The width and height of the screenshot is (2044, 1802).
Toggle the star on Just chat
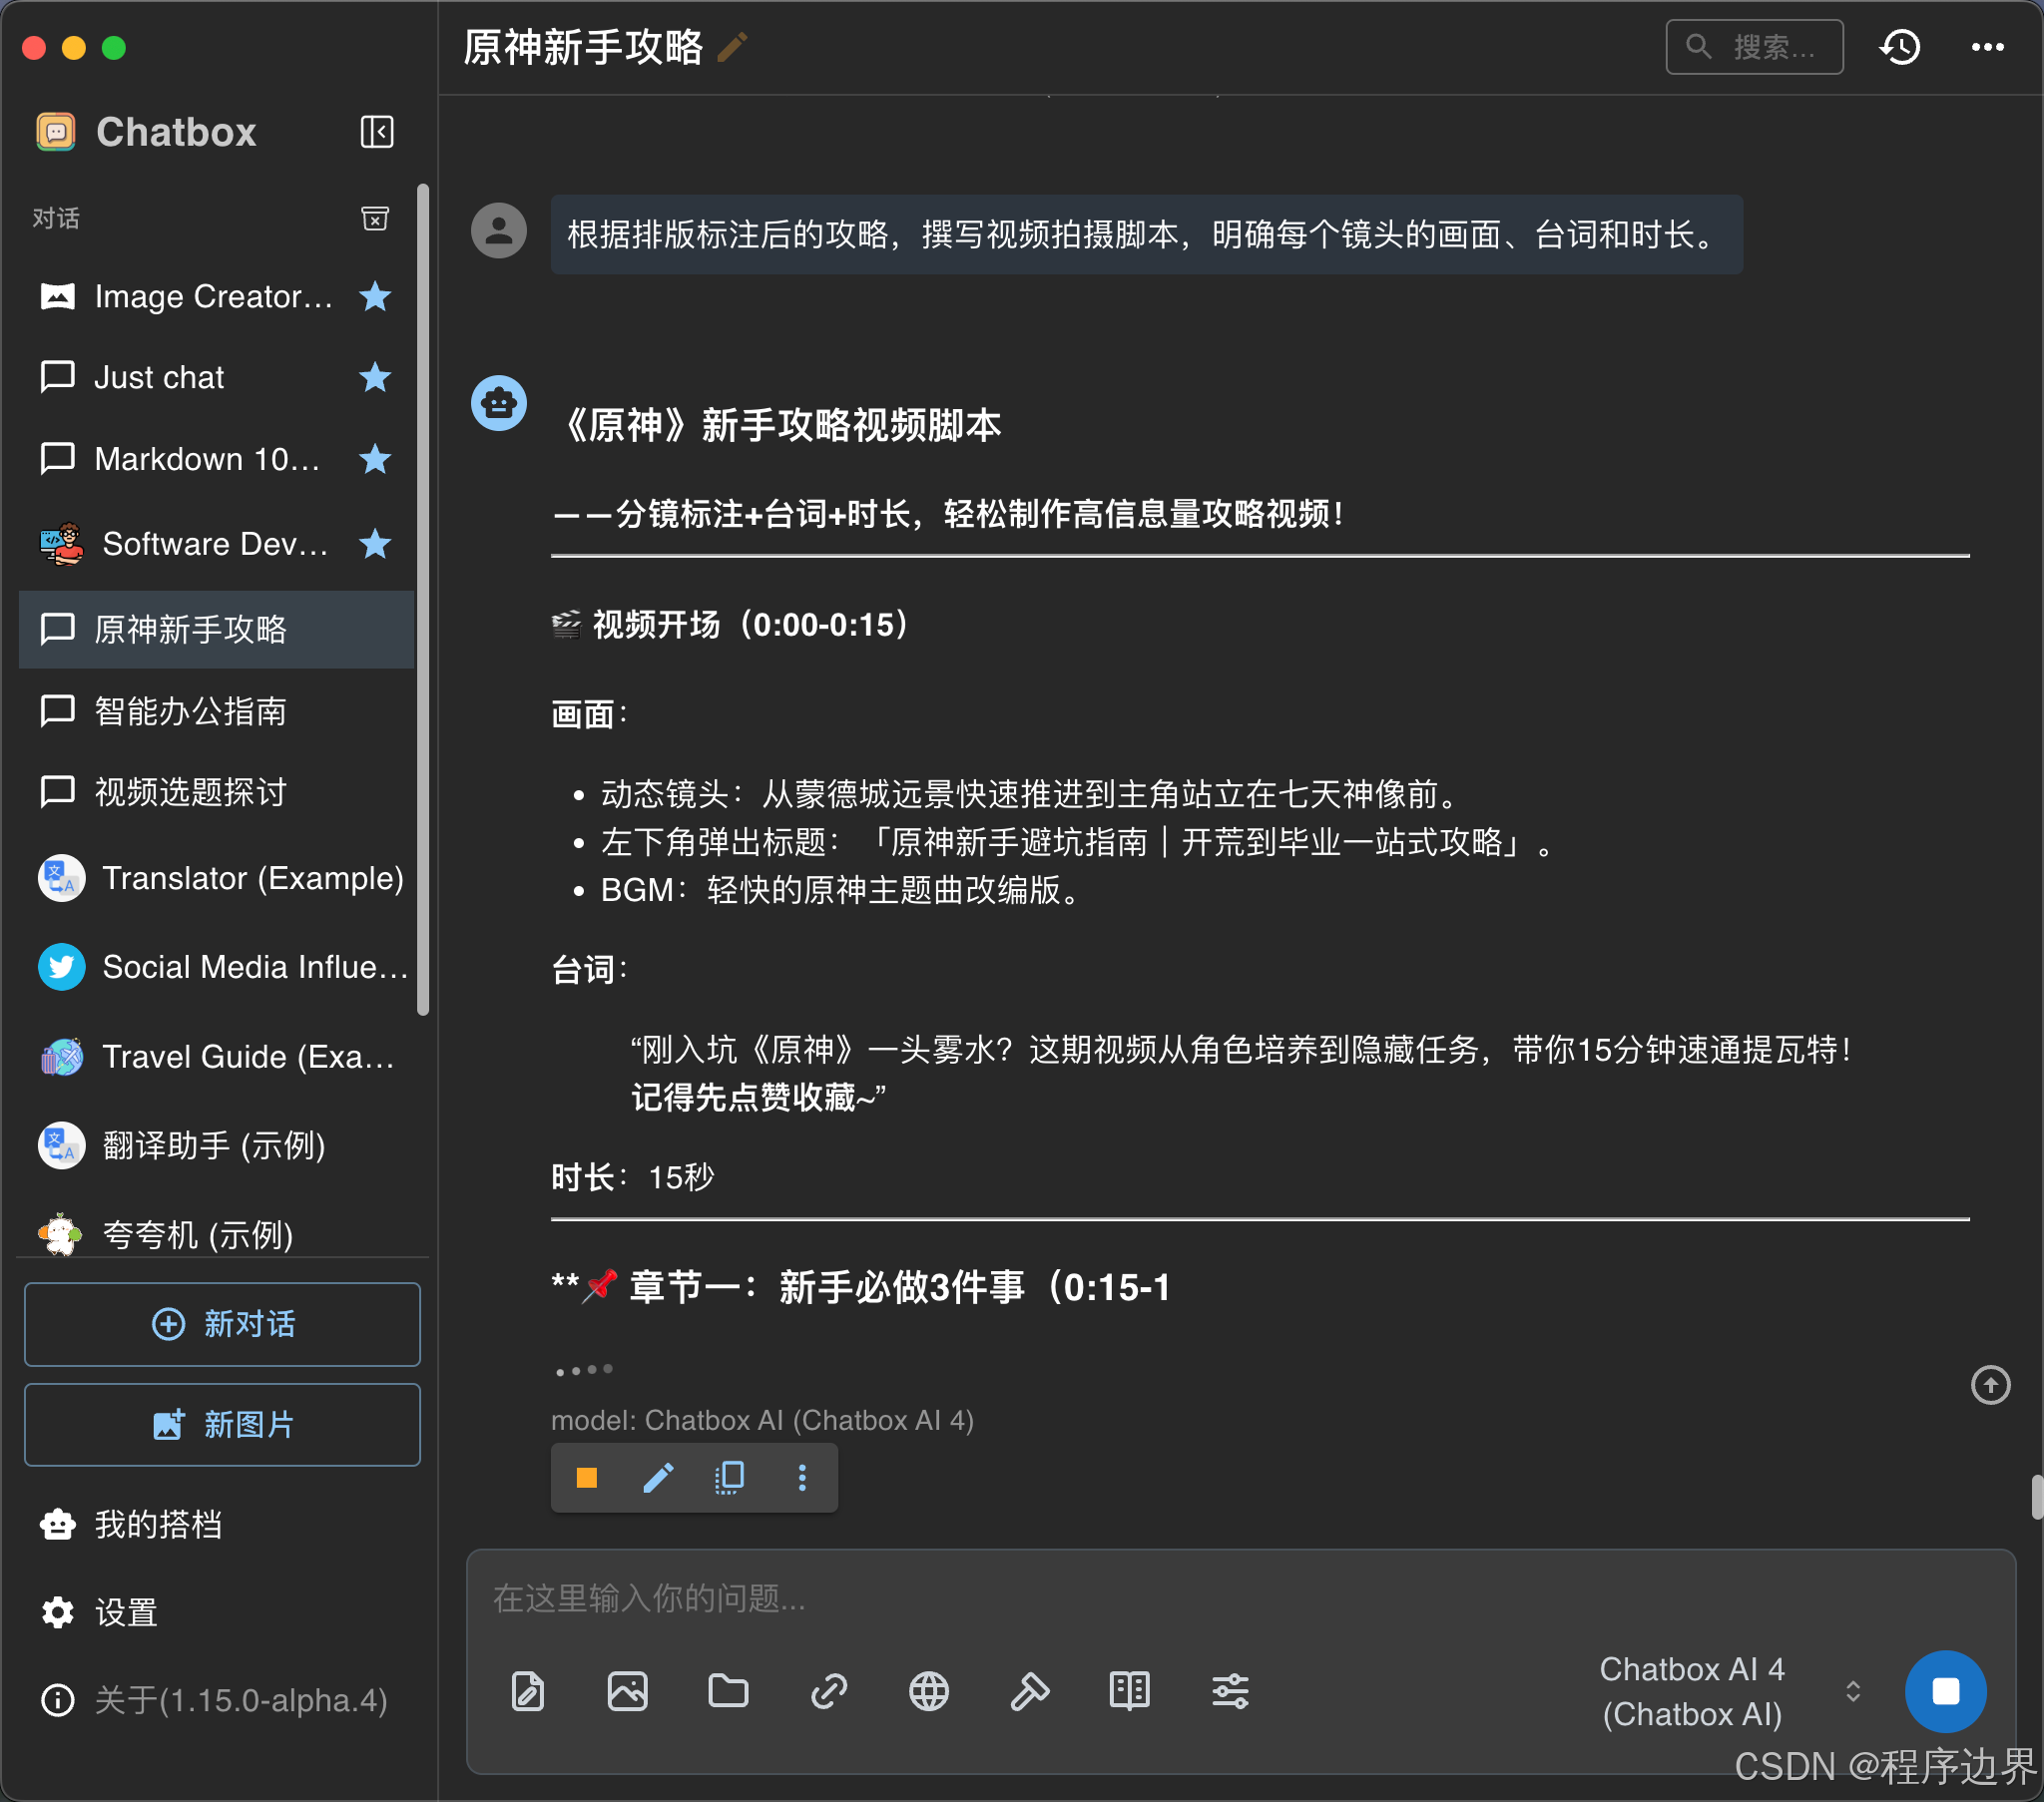(375, 377)
